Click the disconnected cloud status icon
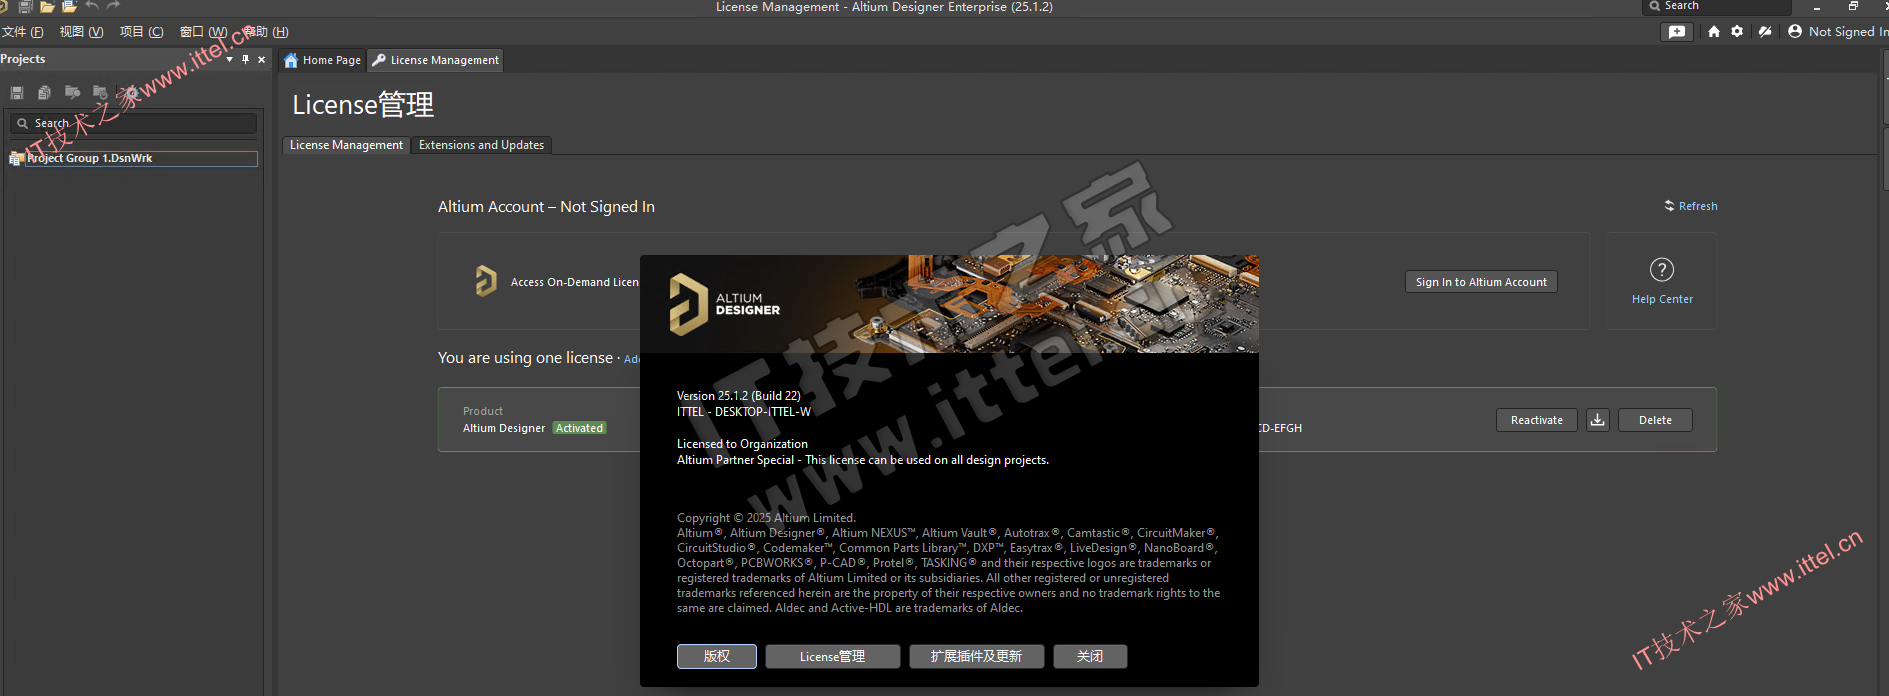This screenshot has height=696, width=1889. click(x=1765, y=32)
